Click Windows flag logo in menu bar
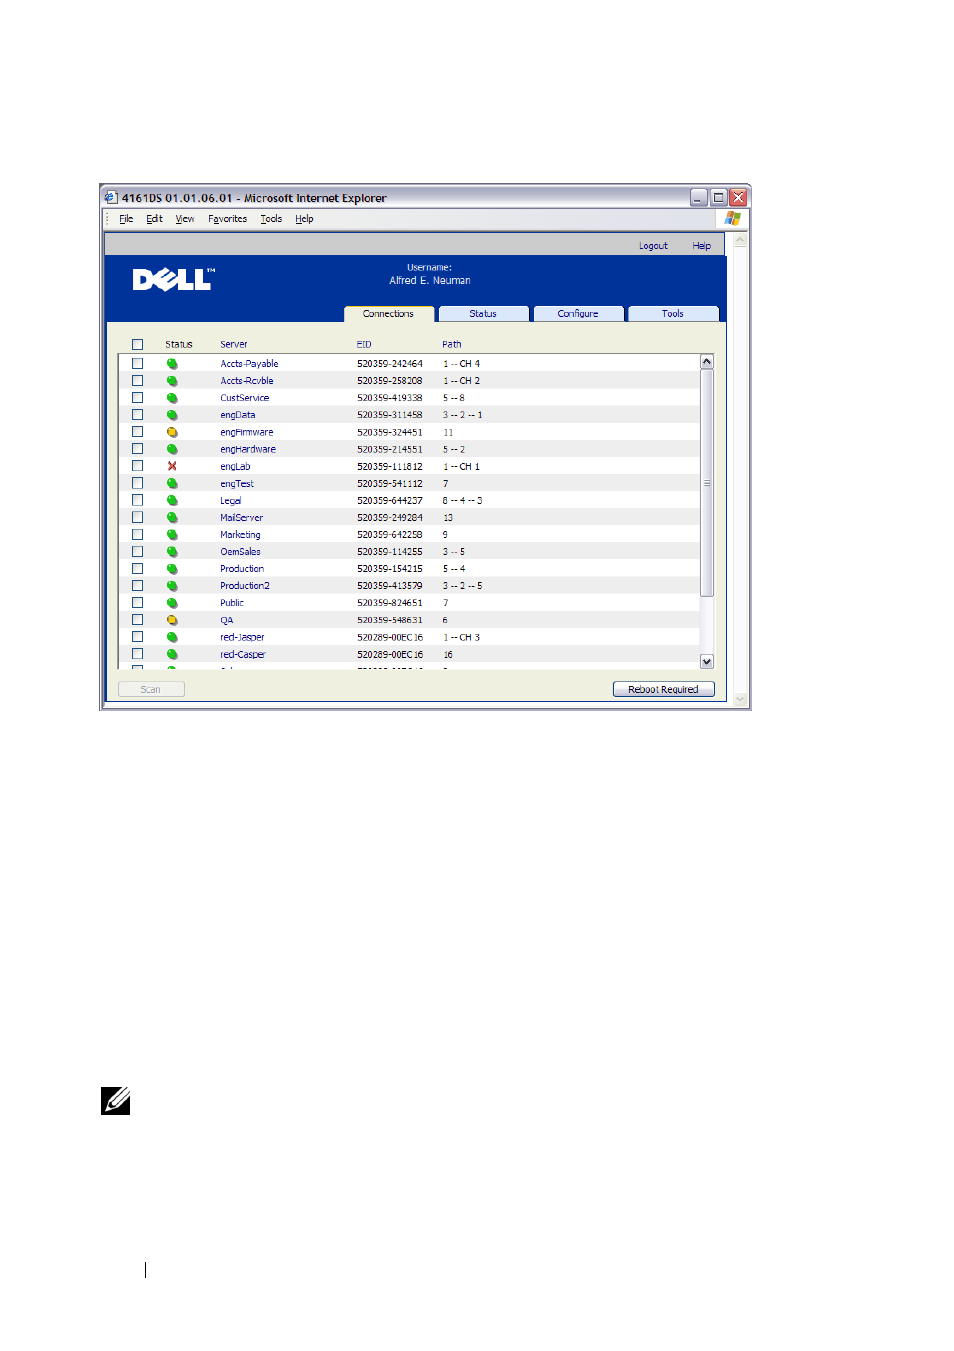Viewport: 954px width, 1351px height. coord(733,218)
